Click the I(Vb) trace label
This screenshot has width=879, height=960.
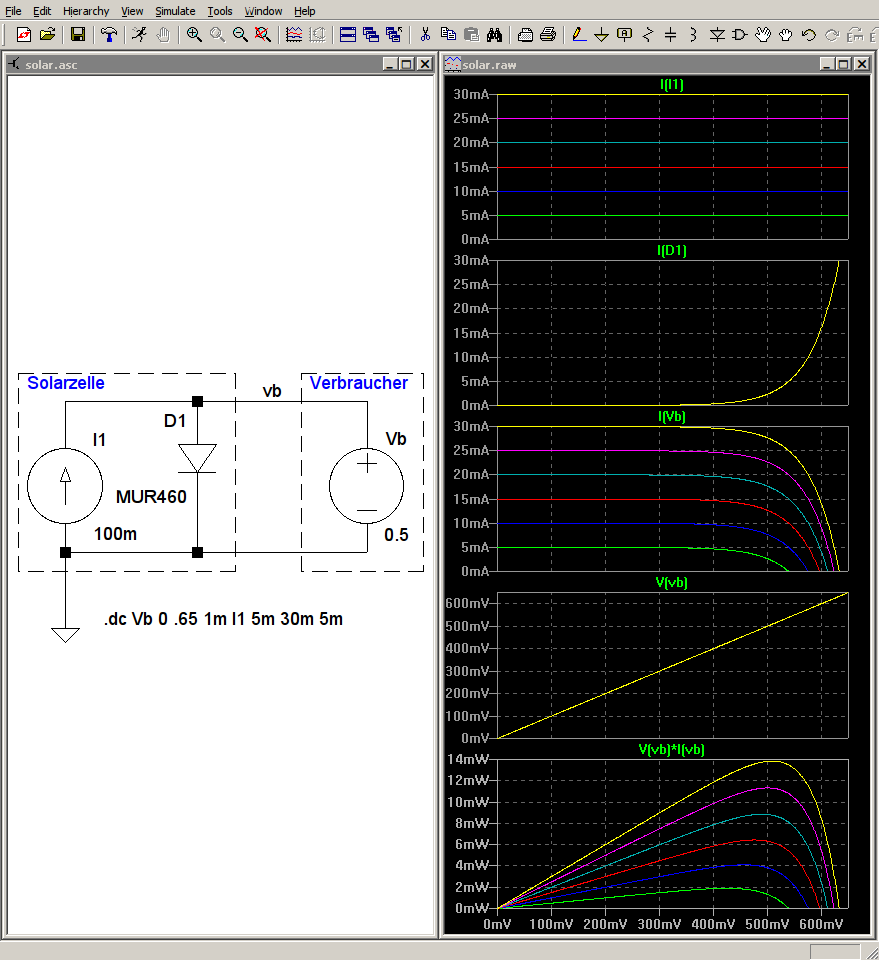[x=671, y=416]
